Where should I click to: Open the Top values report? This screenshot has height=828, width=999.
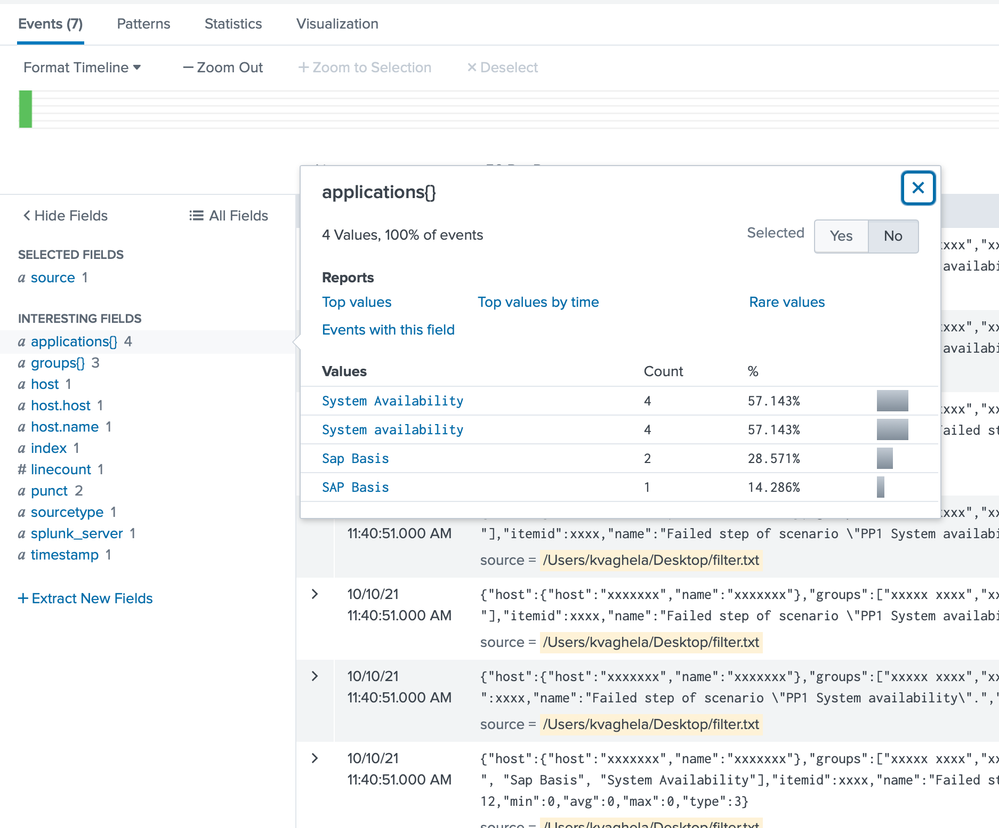pyautogui.click(x=356, y=302)
